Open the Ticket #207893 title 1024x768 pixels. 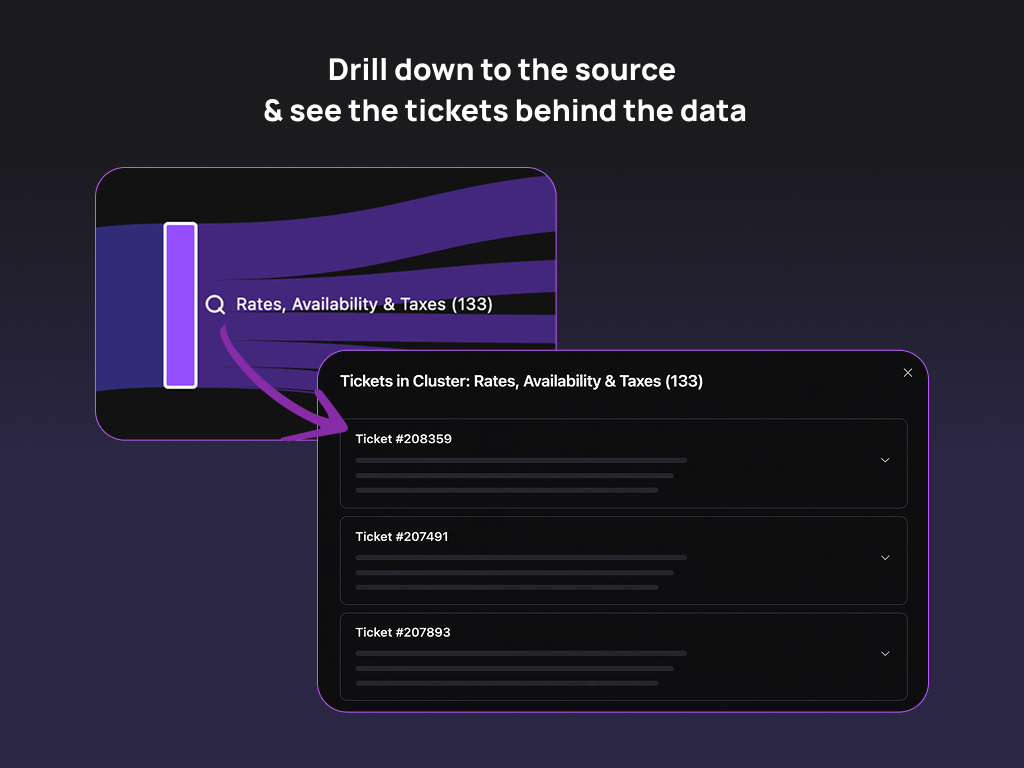[403, 633]
